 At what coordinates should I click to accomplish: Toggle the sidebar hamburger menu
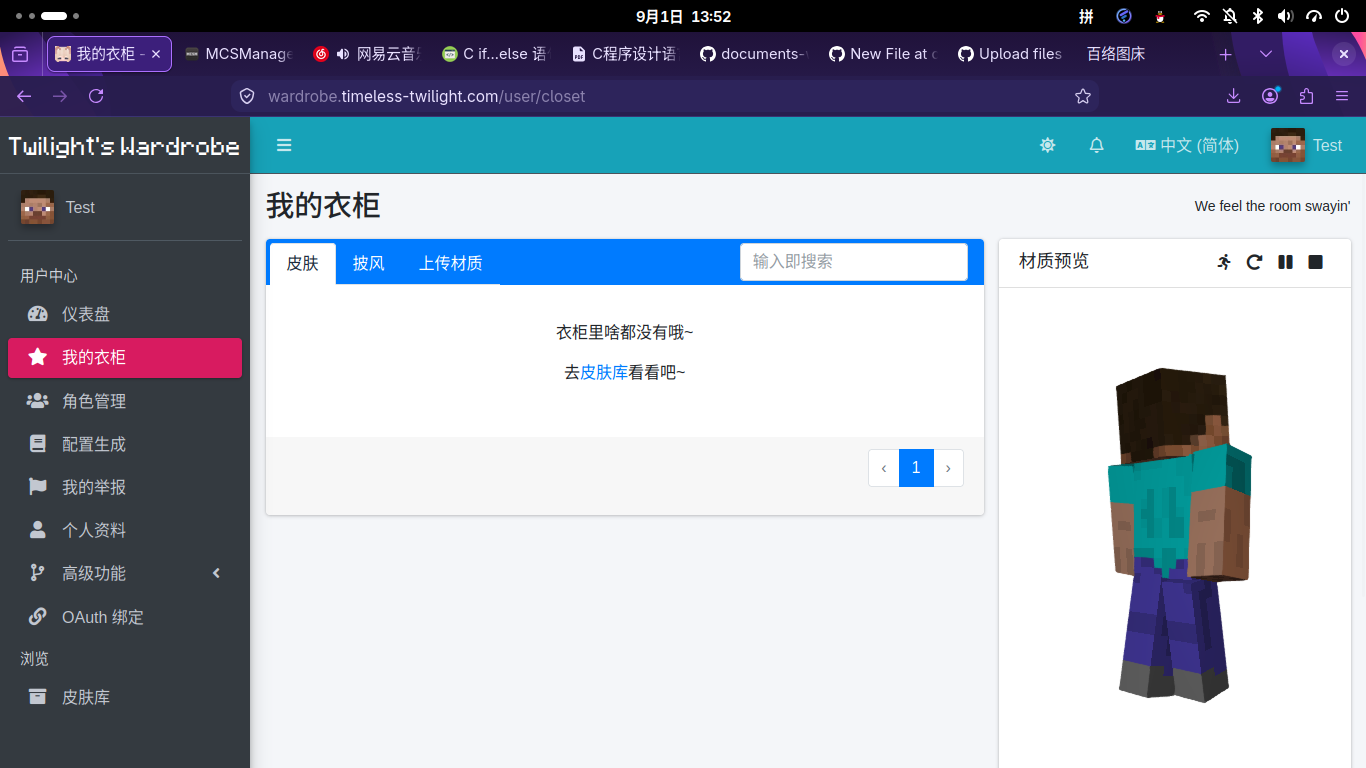[284, 145]
